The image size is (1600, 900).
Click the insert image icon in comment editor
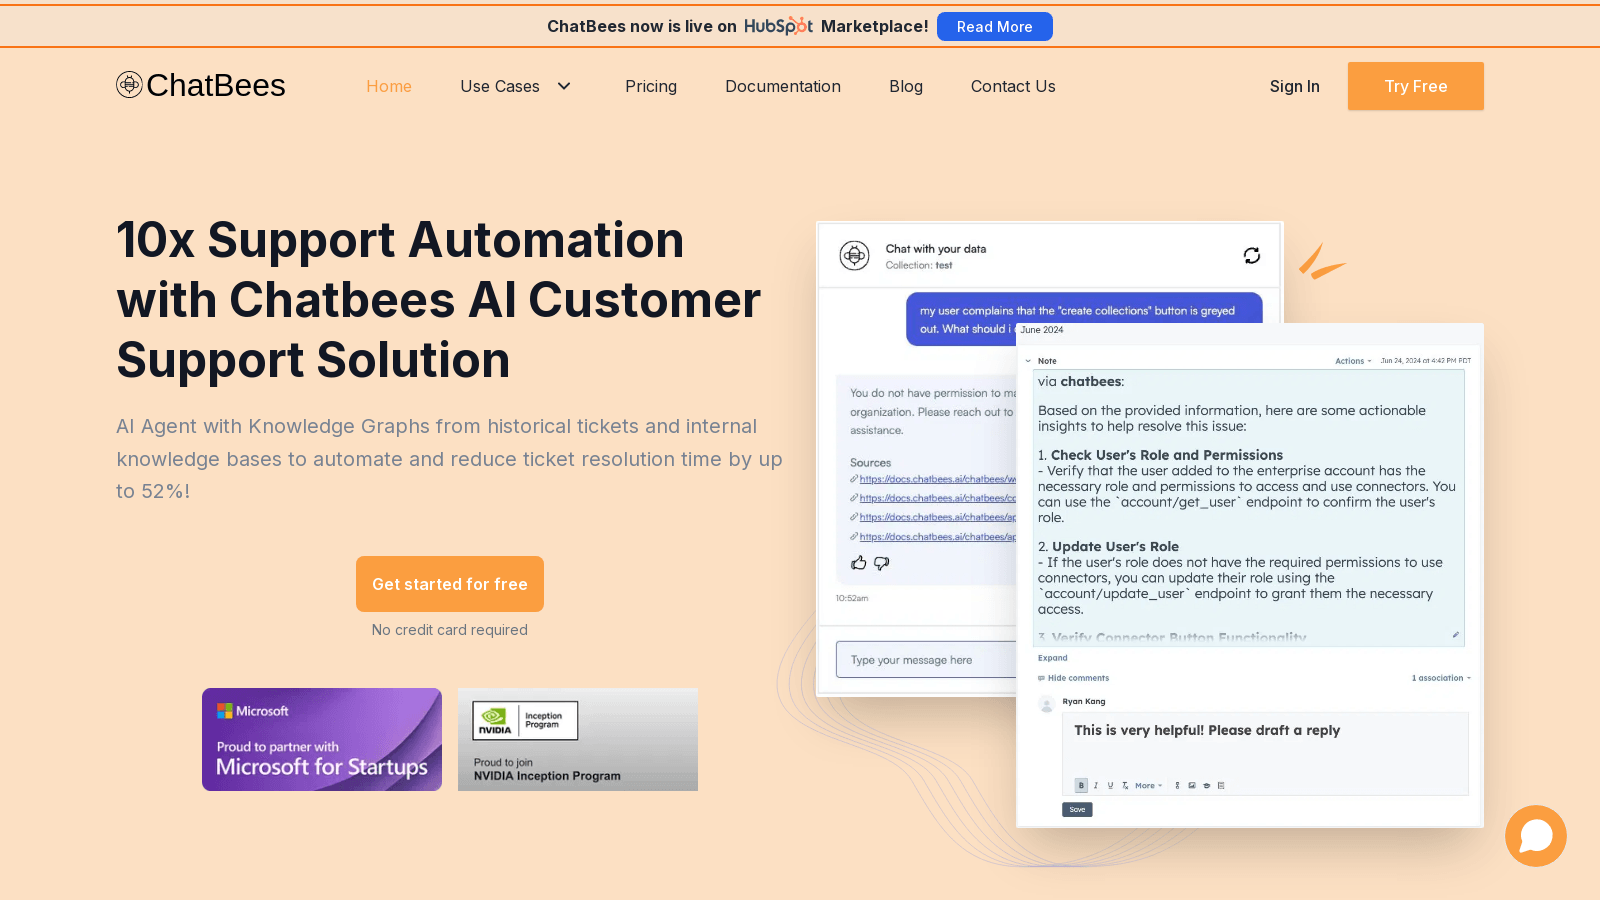[x=1192, y=786]
